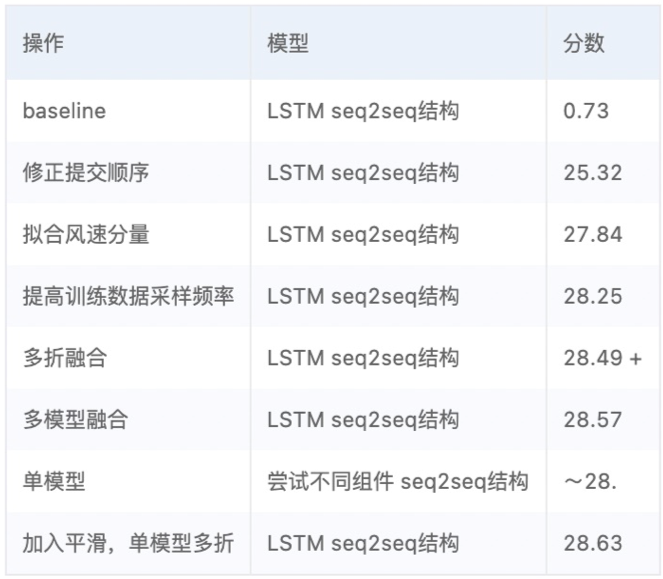
Task: Select the 单模型 operation cell
Action: click(x=54, y=481)
